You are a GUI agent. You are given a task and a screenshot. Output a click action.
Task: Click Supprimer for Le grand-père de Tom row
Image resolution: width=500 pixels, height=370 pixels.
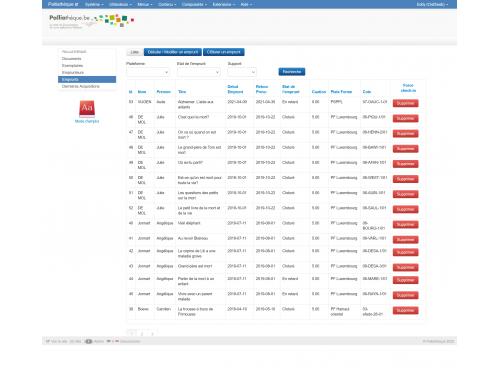click(x=405, y=149)
